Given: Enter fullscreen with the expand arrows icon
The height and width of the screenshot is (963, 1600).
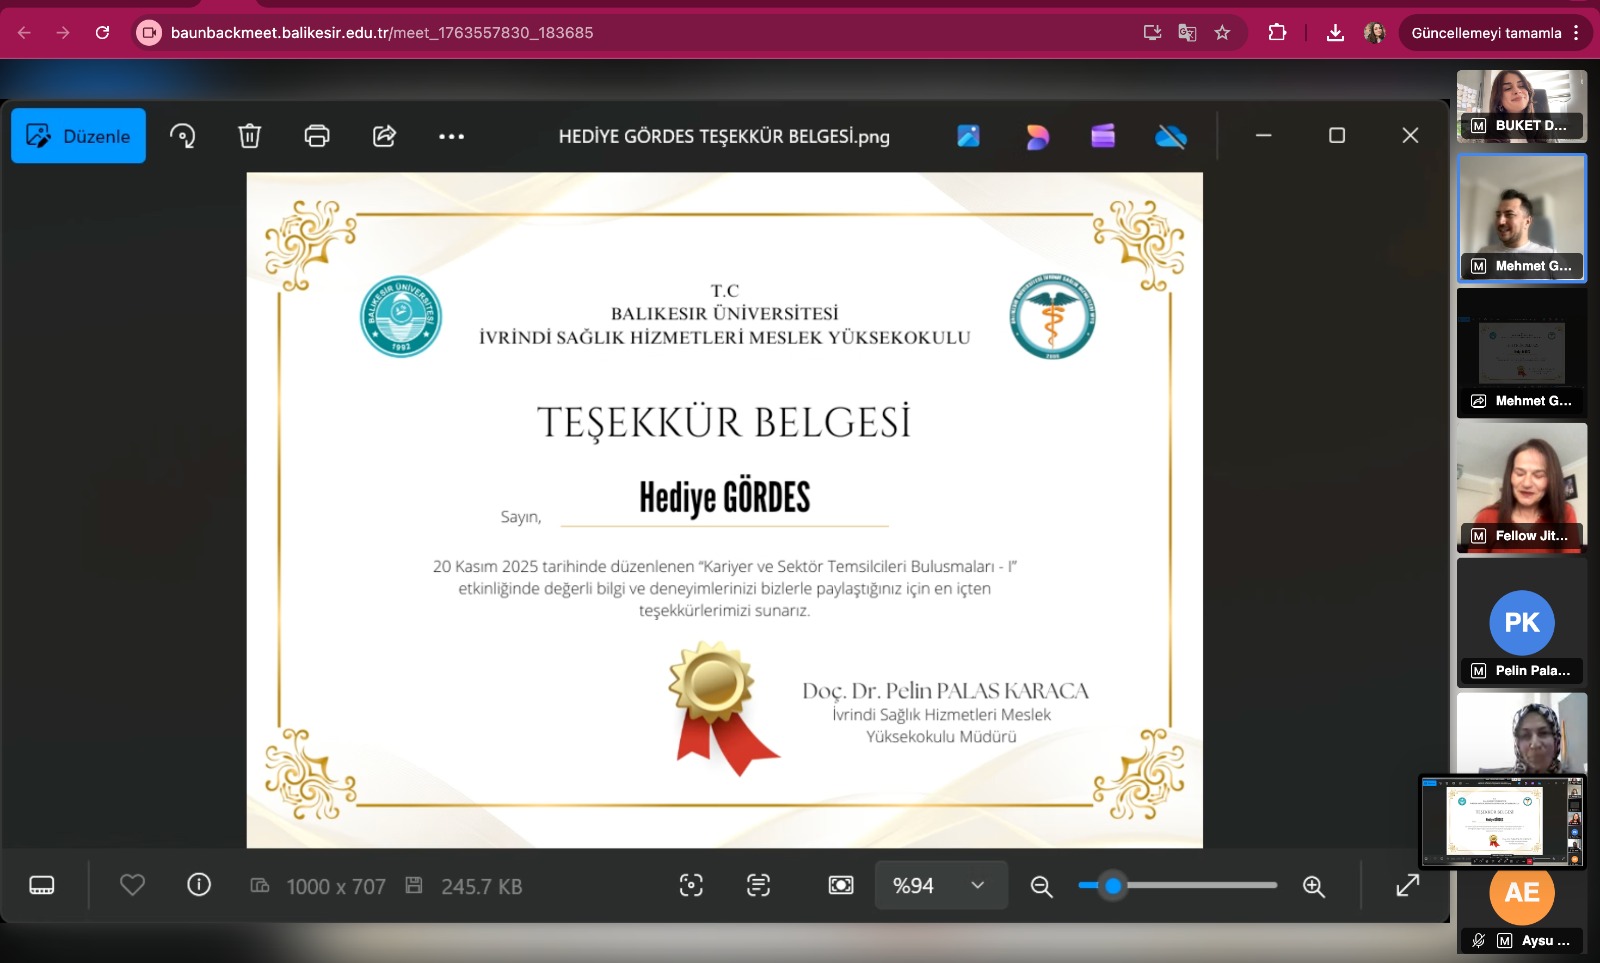Looking at the screenshot, I should click(x=1408, y=885).
